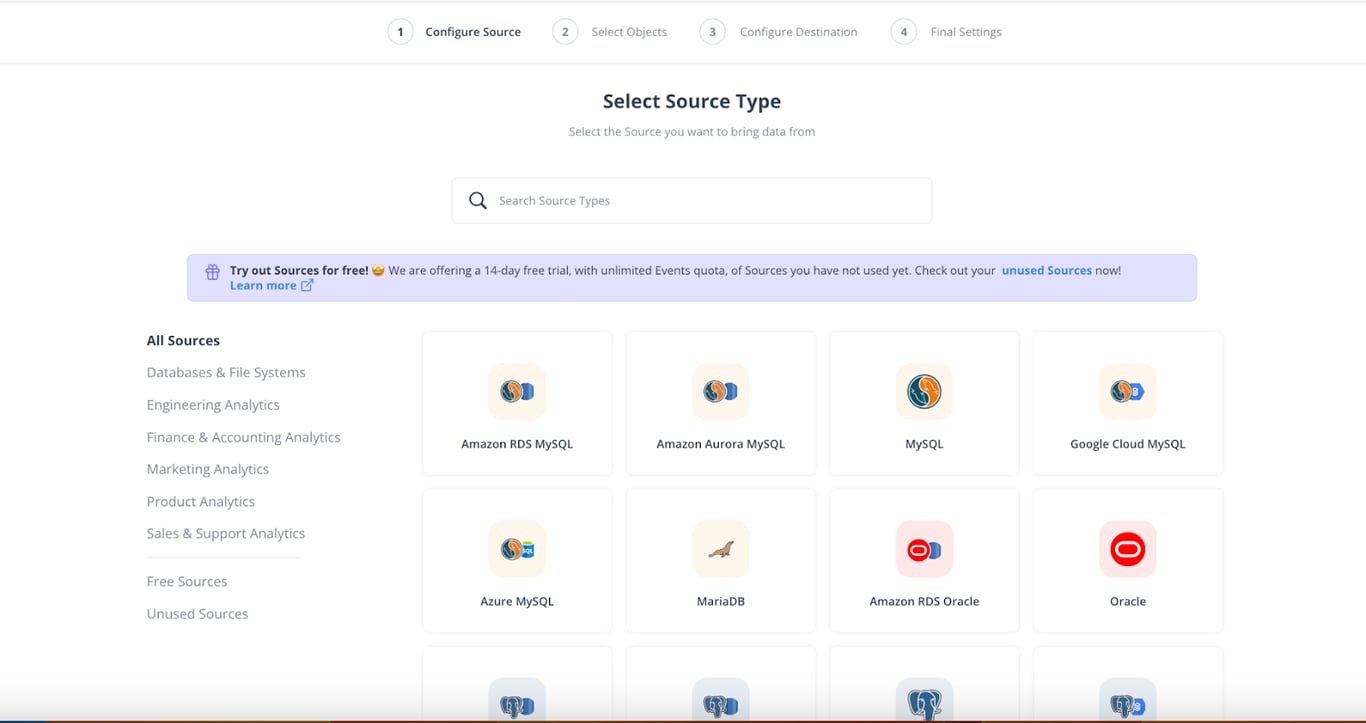Click the Amazon RDS Oracle label
The image size is (1366, 723).
point(924,602)
